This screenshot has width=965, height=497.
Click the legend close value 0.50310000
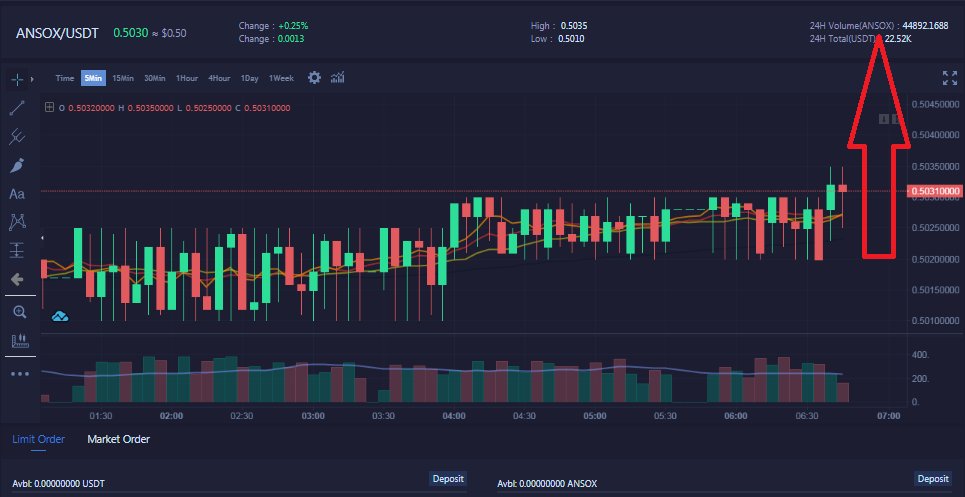[267, 108]
